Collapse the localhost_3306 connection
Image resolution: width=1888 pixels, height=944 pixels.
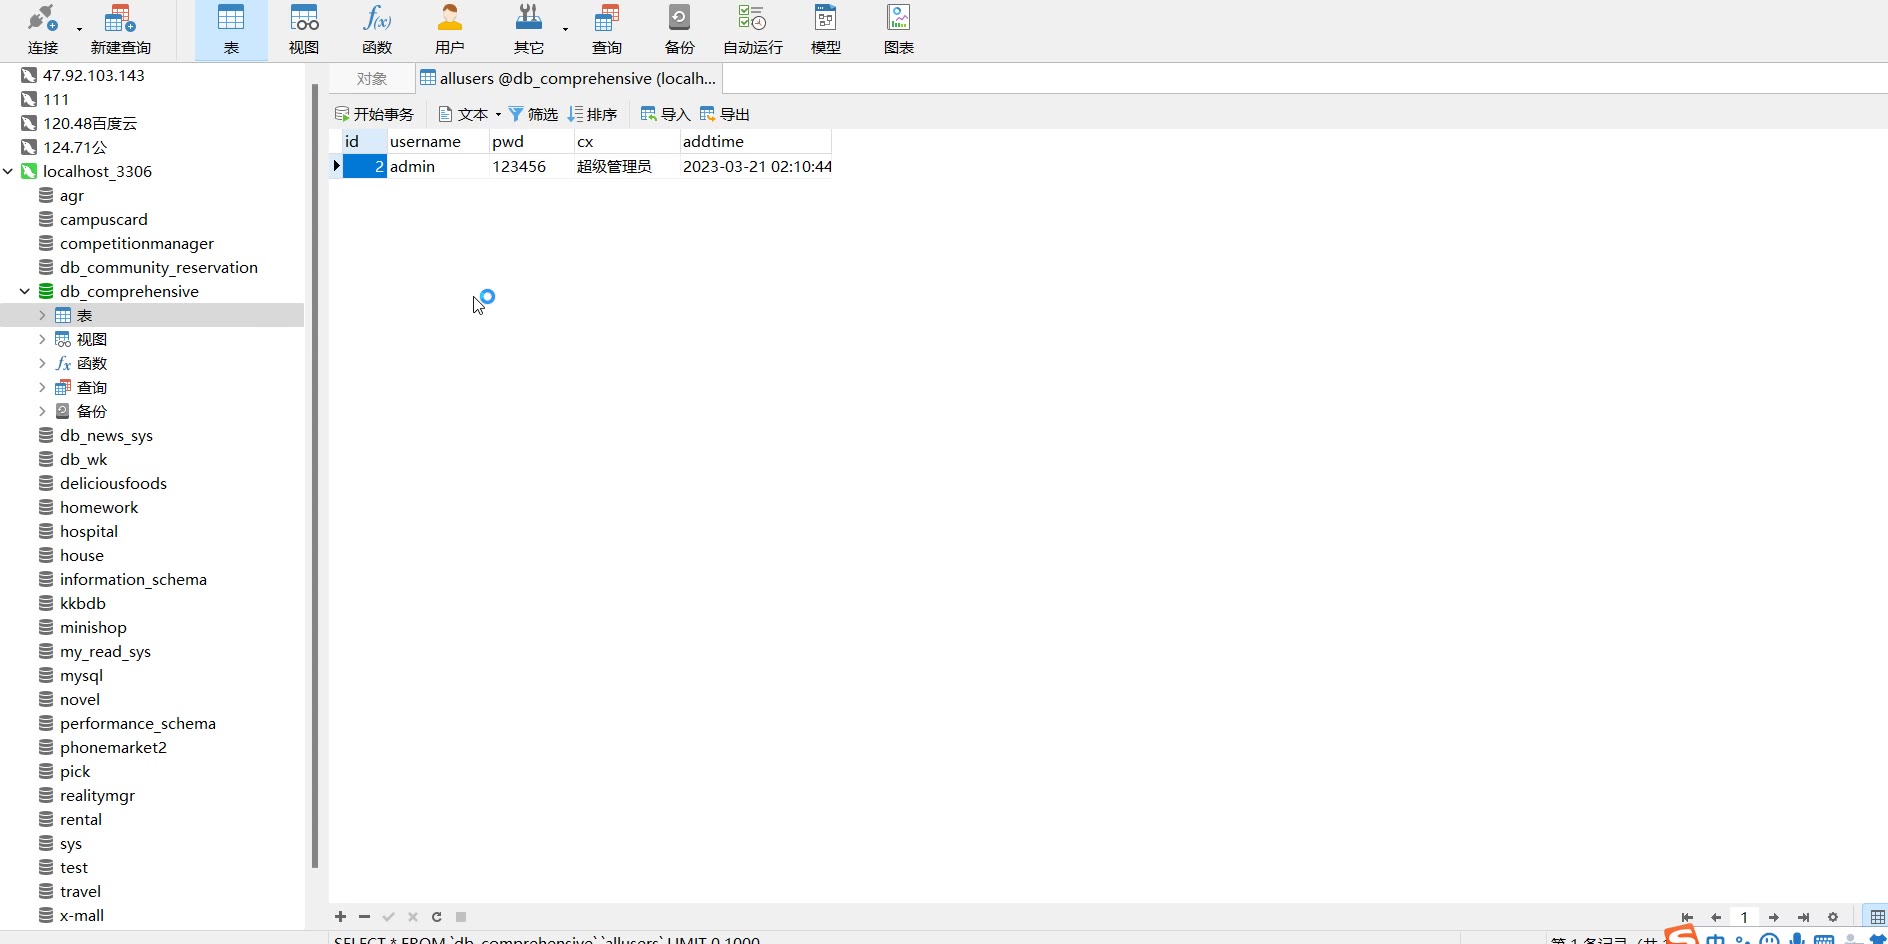pos(8,171)
